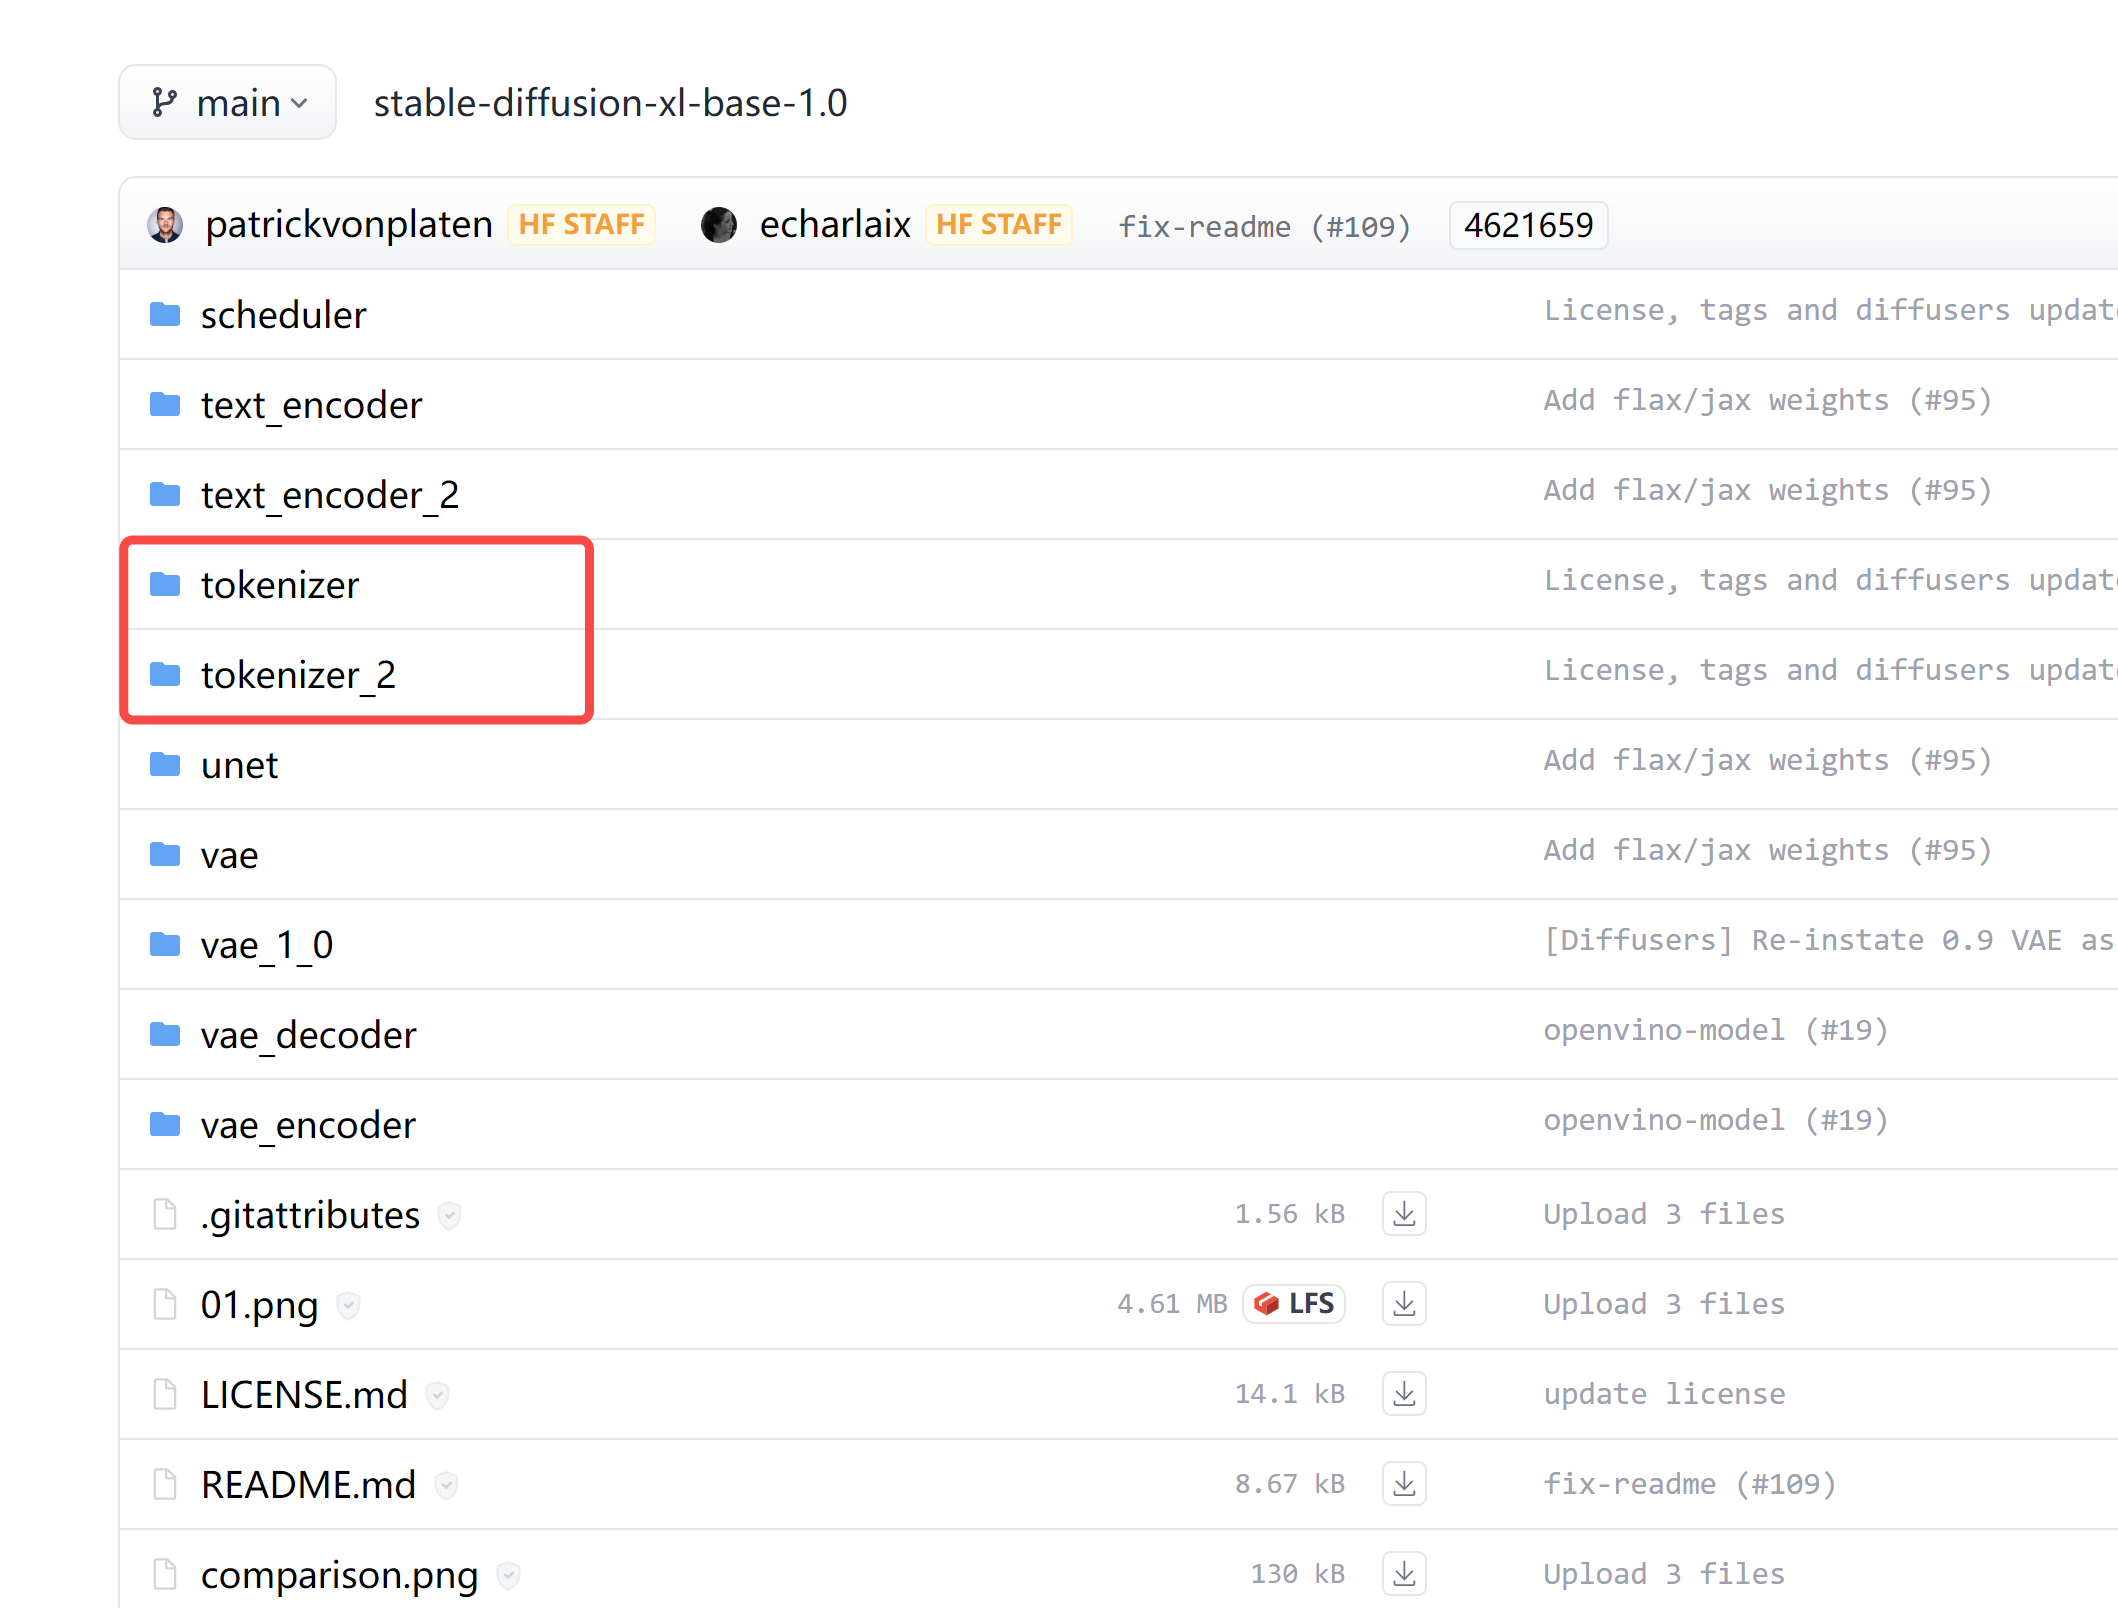Open the main branch selector
Viewport: 2118px width, 1608px height.
click(x=227, y=102)
